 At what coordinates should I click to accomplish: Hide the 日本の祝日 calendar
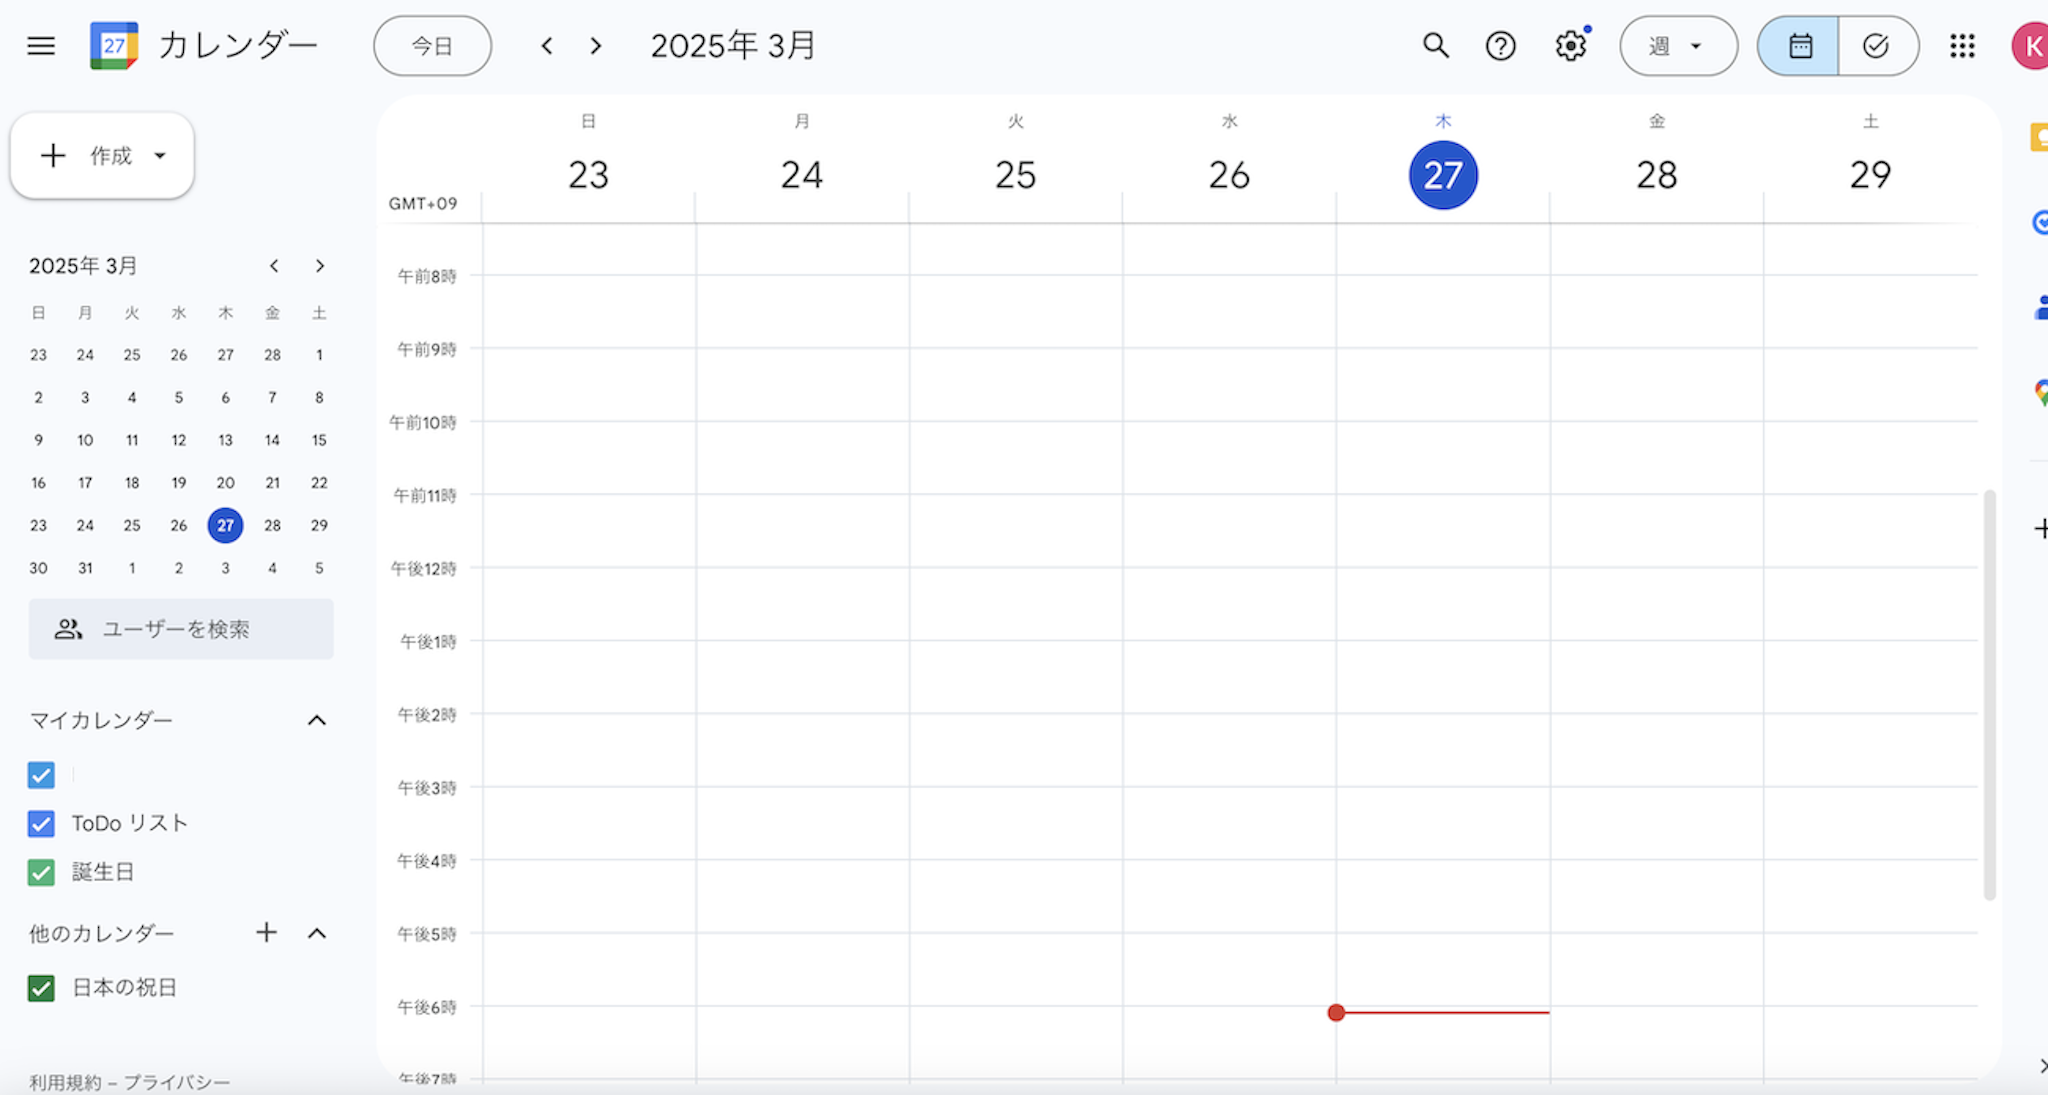(41, 988)
